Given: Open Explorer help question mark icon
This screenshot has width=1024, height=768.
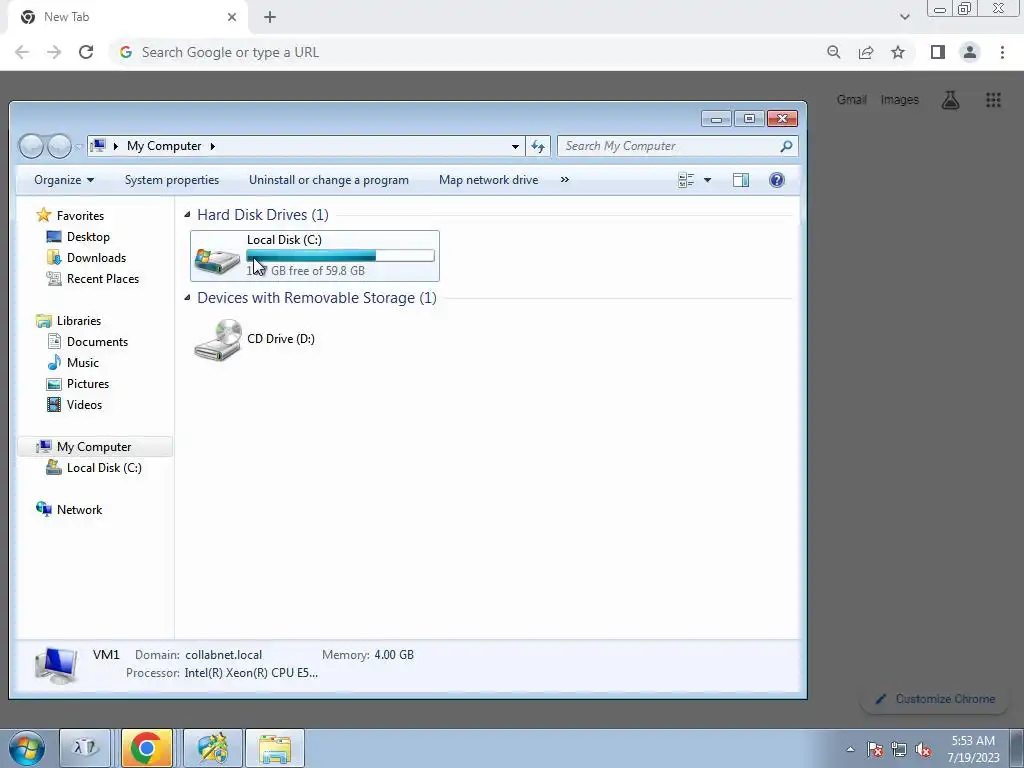Looking at the screenshot, I should (776, 180).
